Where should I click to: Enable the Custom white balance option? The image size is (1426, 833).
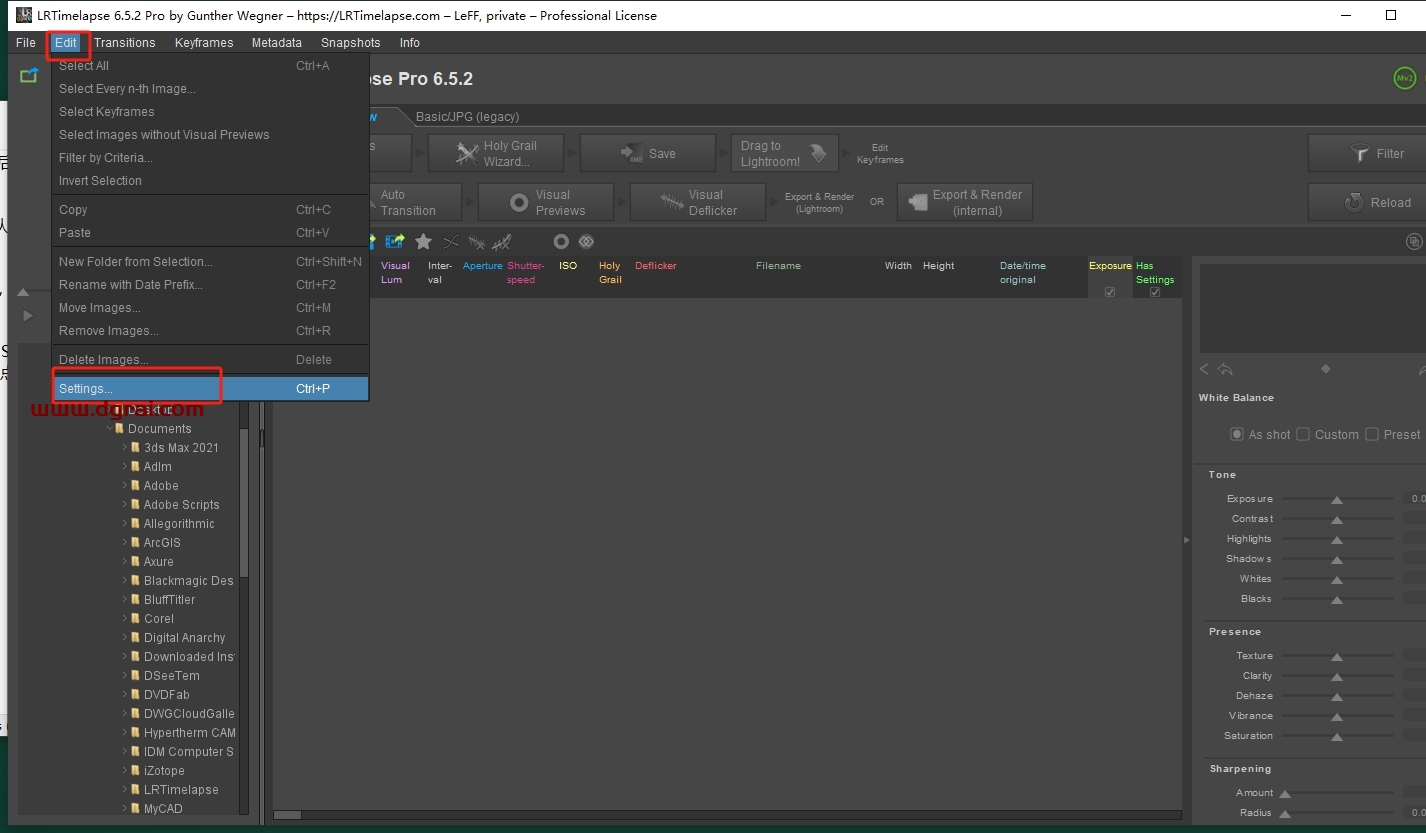coord(1303,434)
